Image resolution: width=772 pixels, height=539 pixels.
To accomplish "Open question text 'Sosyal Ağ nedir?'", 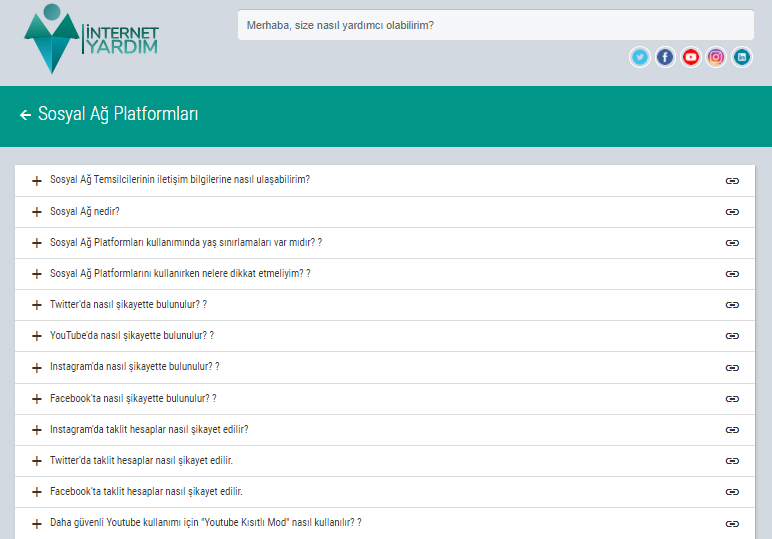I will coord(85,212).
